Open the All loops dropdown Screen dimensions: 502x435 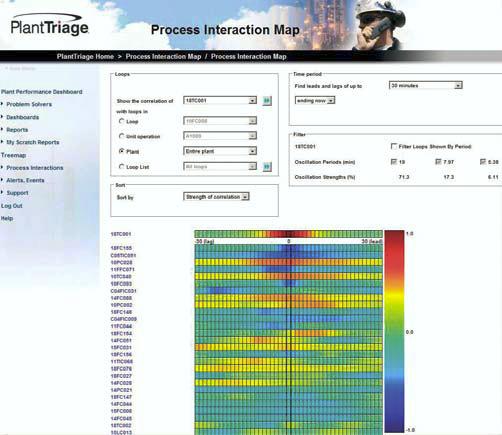tap(220, 166)
